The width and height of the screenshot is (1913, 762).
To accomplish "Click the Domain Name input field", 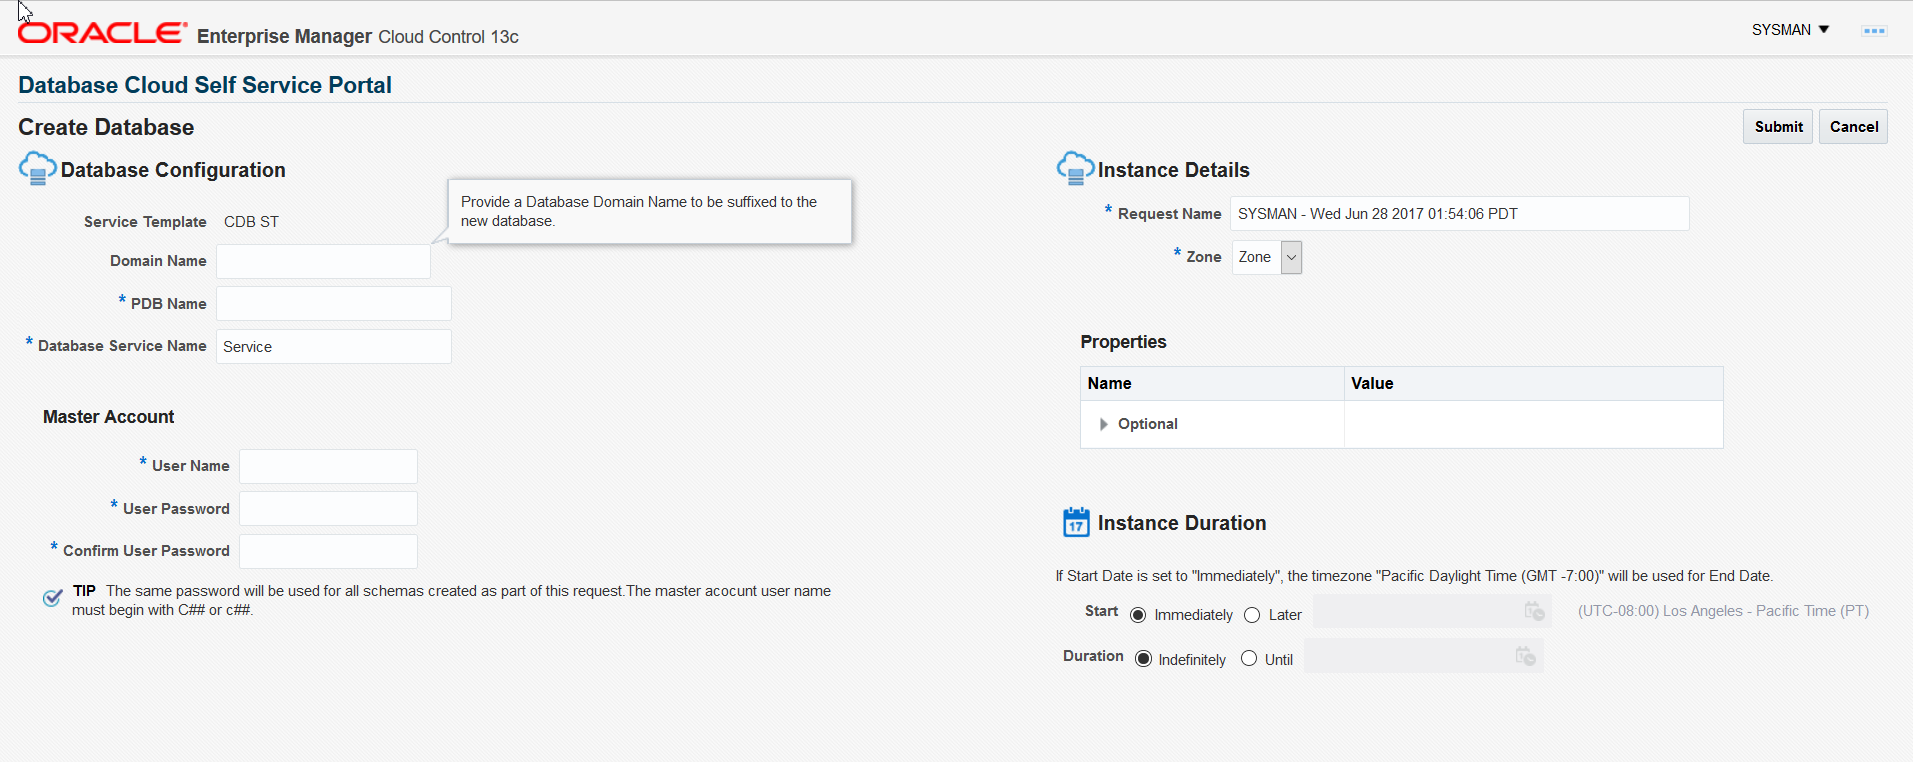I will point(323,261).
